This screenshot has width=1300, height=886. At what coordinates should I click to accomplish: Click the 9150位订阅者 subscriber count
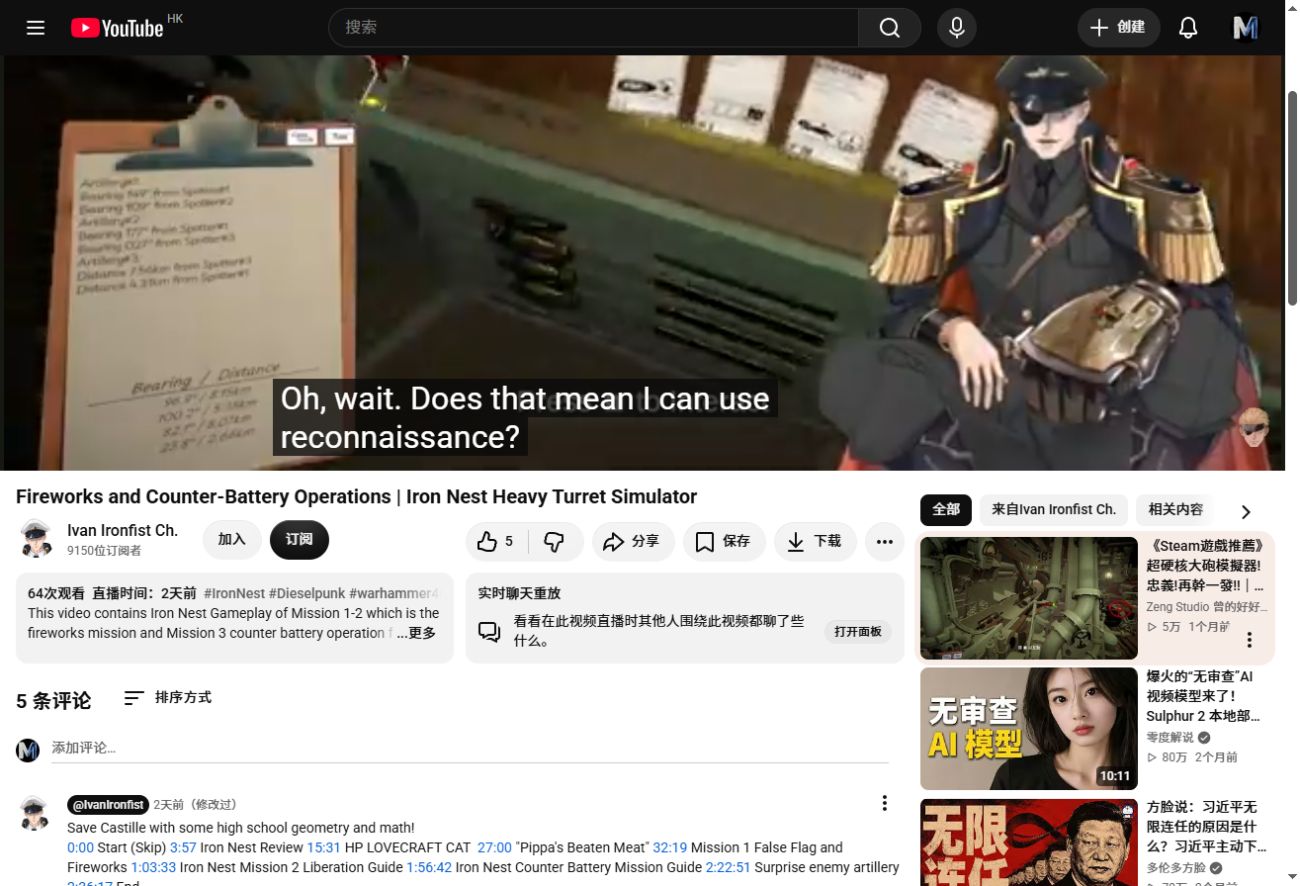(x=104, y=551)
